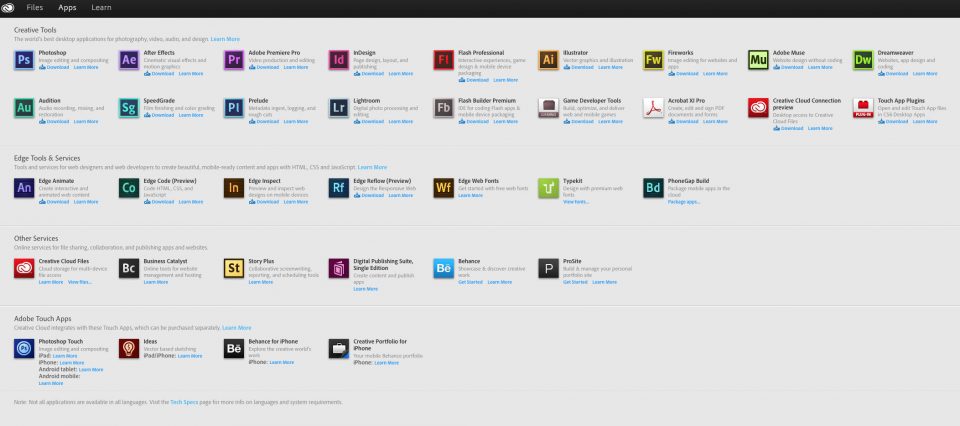Click the InDesign Id icon
Screen dimensions: 960x426
tap(339, 60)
